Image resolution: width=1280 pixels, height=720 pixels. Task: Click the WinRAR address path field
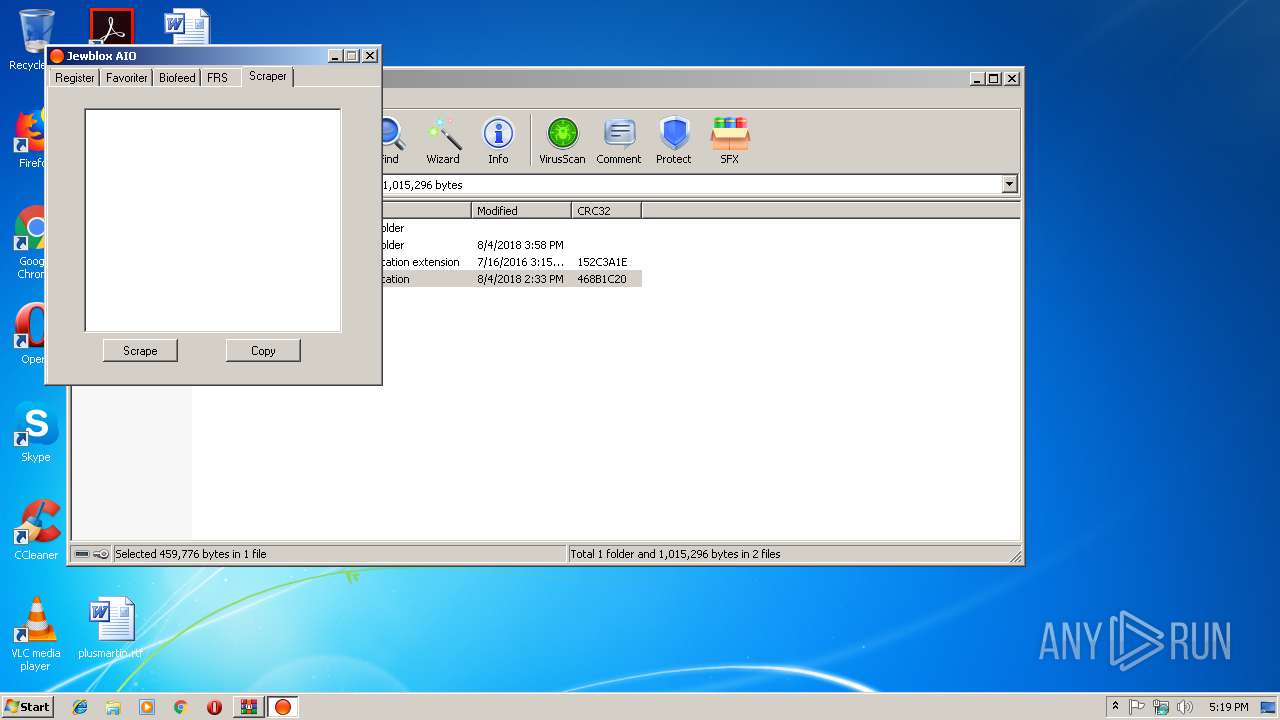point(690,185)
